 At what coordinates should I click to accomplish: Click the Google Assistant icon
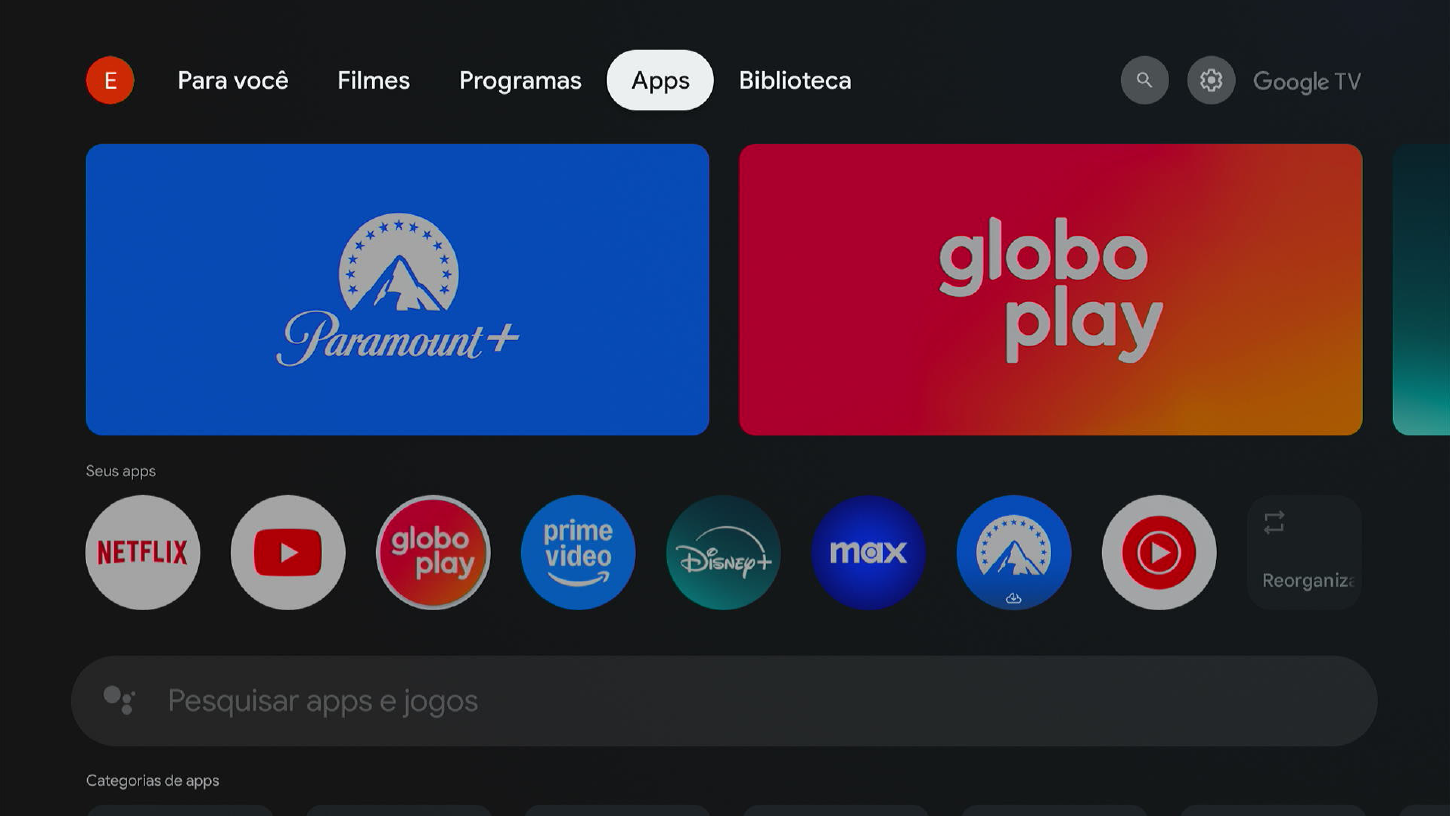click(x=119, y=700)
